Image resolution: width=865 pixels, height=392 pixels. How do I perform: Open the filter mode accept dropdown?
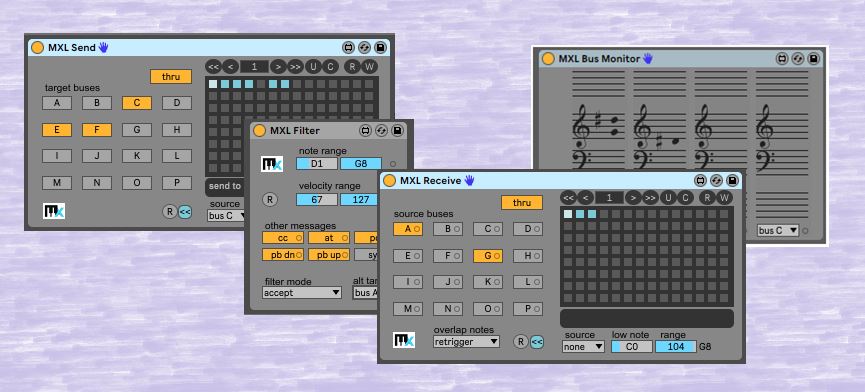[x=302, y=293]
